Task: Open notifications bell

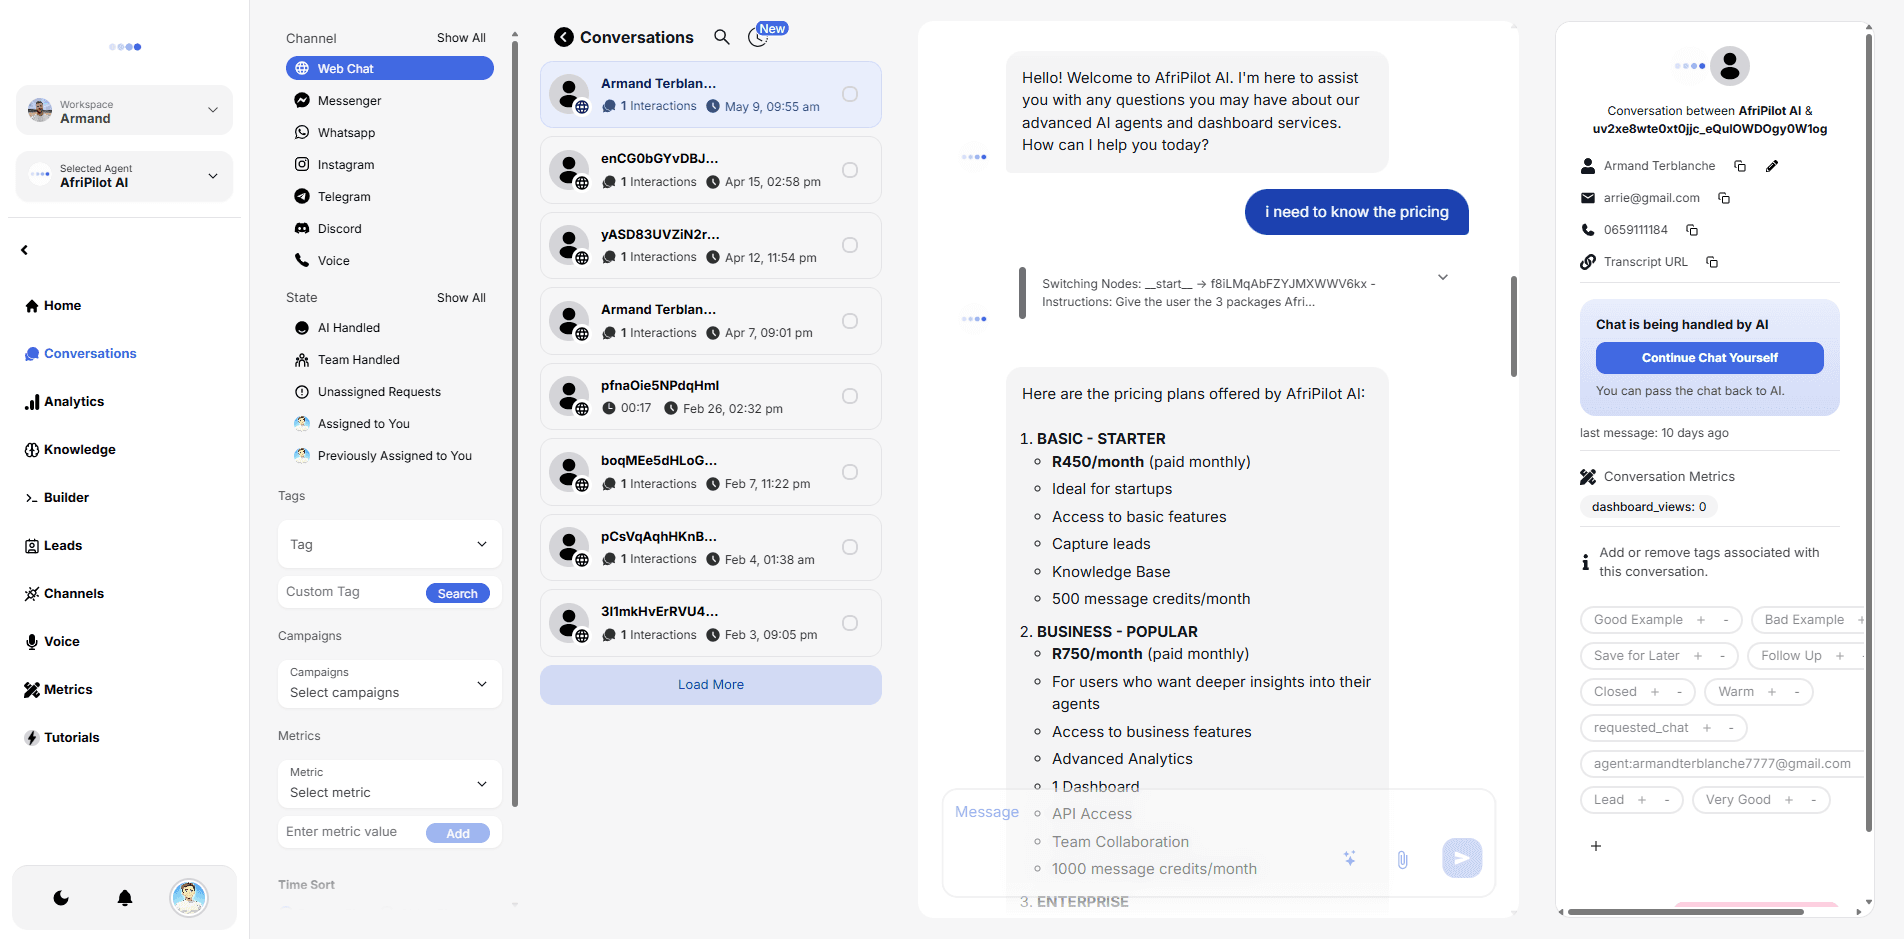Action: tap(125, 898)
